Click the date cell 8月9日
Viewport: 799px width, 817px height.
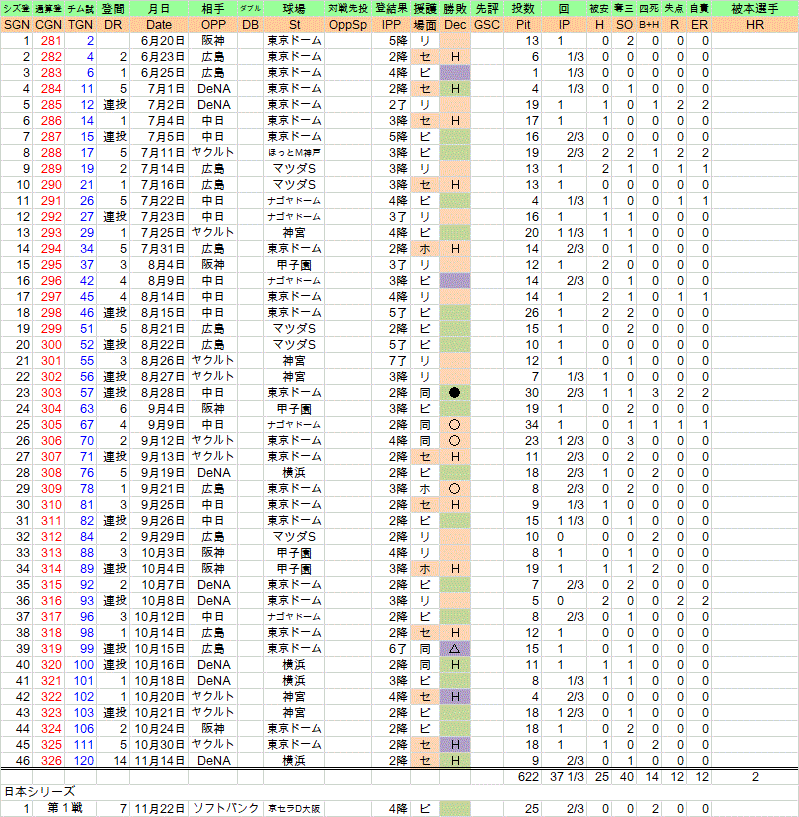(166, 281)
